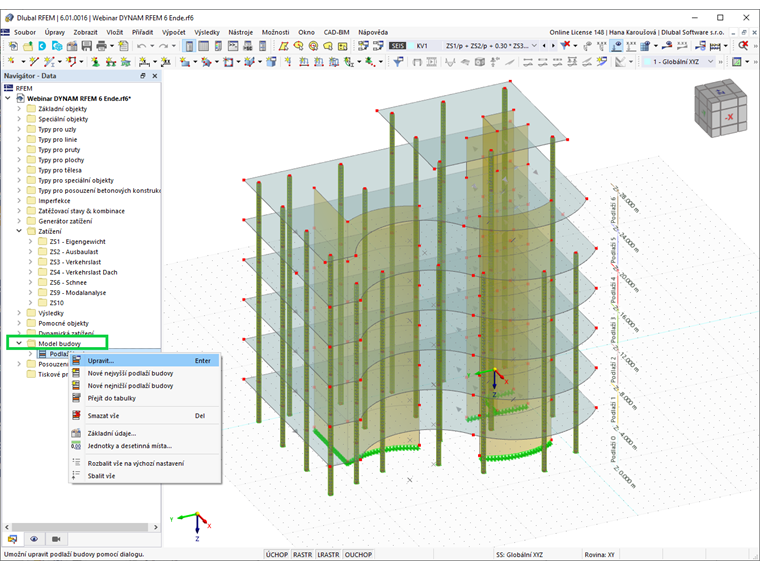760x570 pixels.
Task: Toggle LRASTR in status bar
Action: tap(328, 554)
